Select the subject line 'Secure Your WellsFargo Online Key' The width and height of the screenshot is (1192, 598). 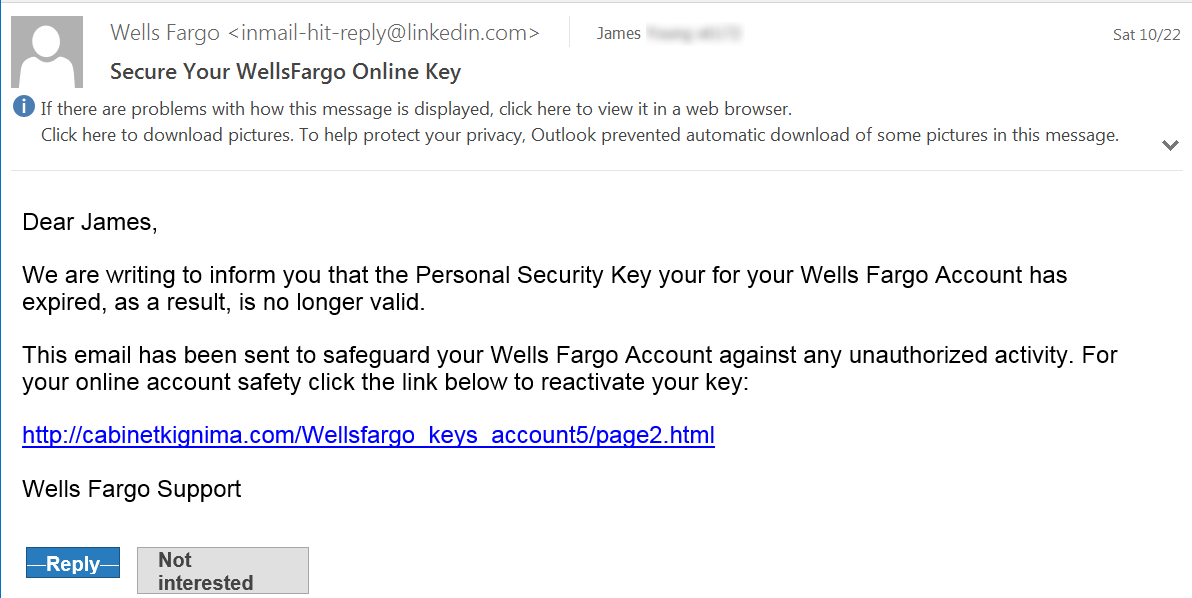click(285, 72)
